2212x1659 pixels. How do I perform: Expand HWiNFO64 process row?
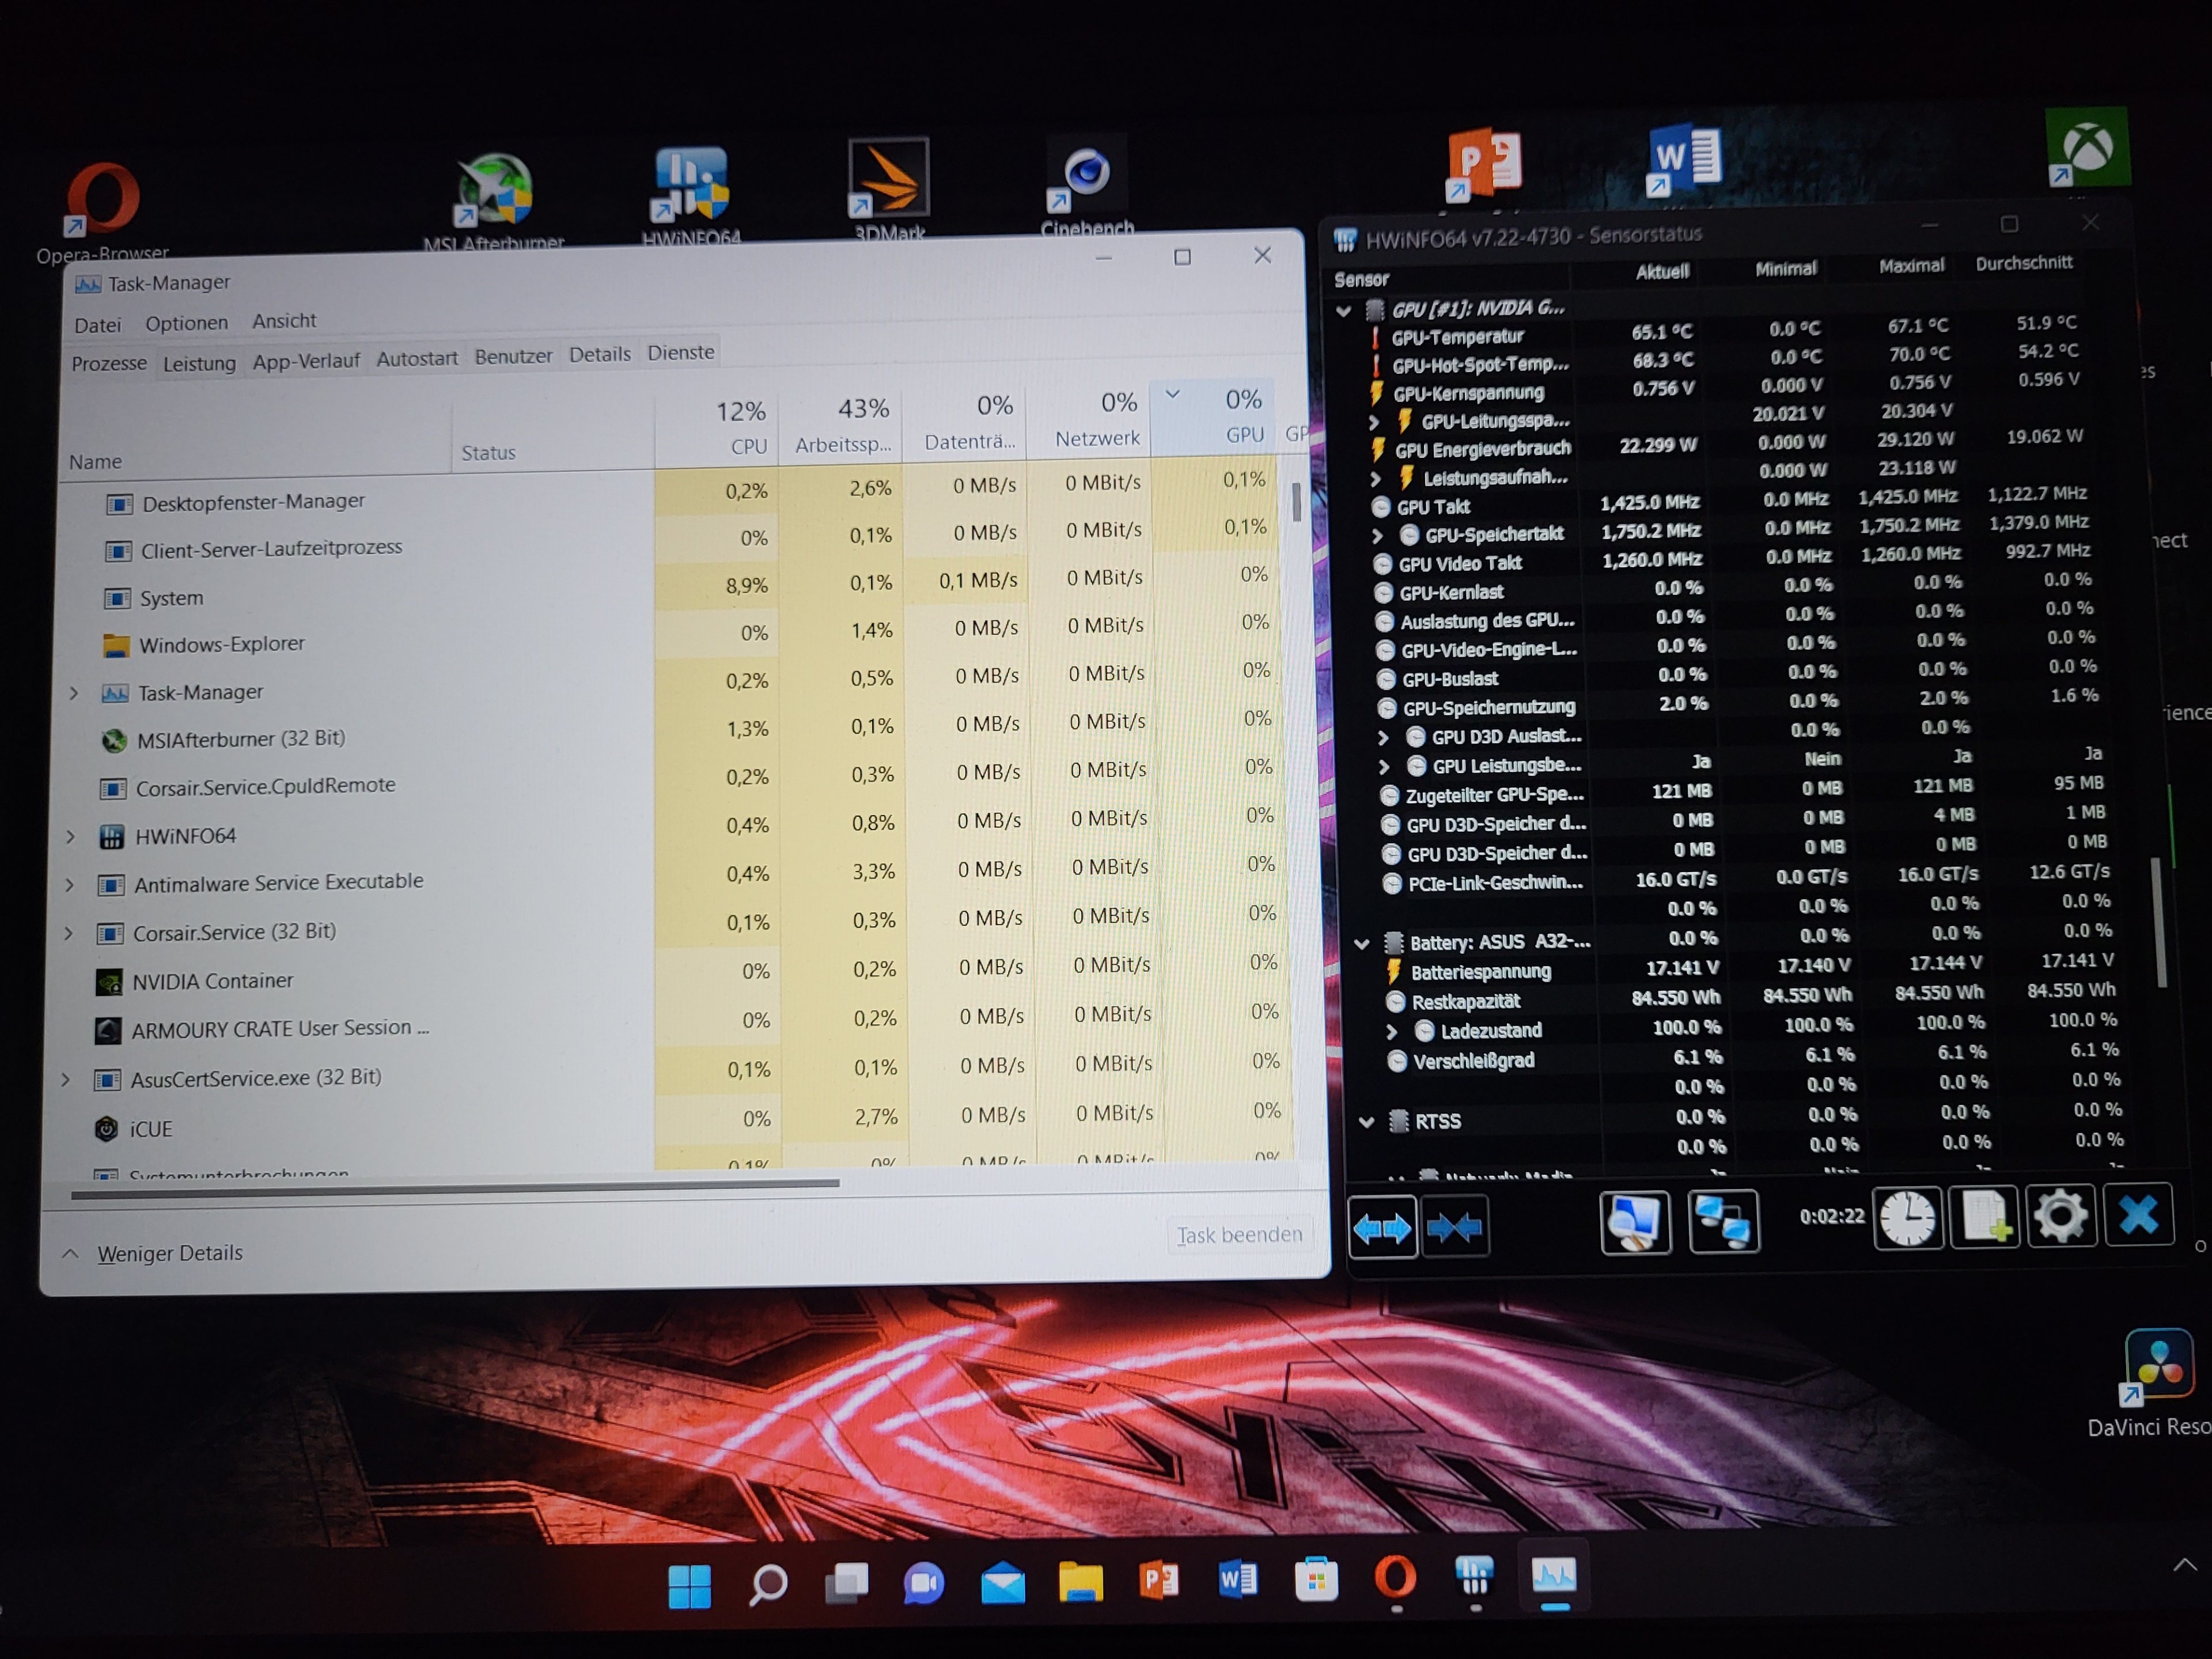click(71, 836)
